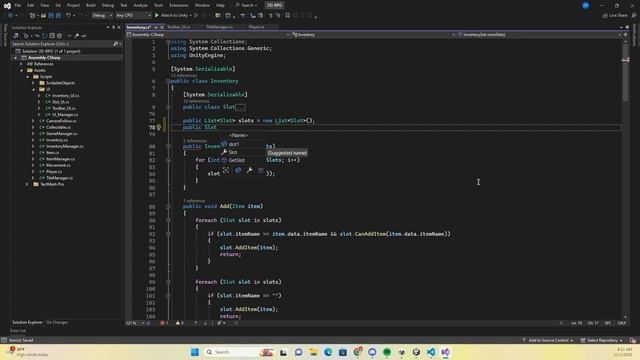Image resolution: width=640 pixels, height=360 pixels.
Task: Expand the References node
Action: pyautogui.click(x=21, y=64)
